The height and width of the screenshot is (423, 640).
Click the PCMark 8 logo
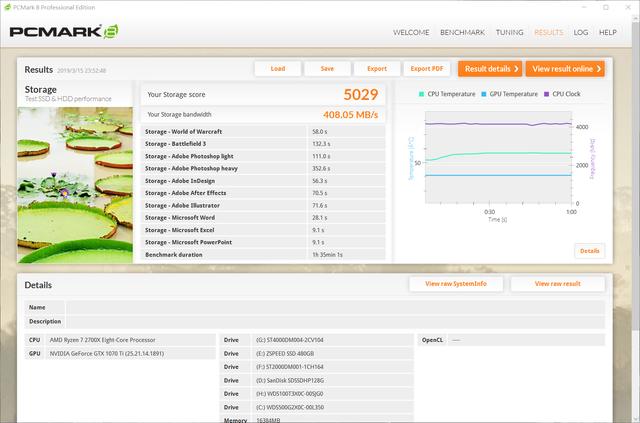pos(64,32)
